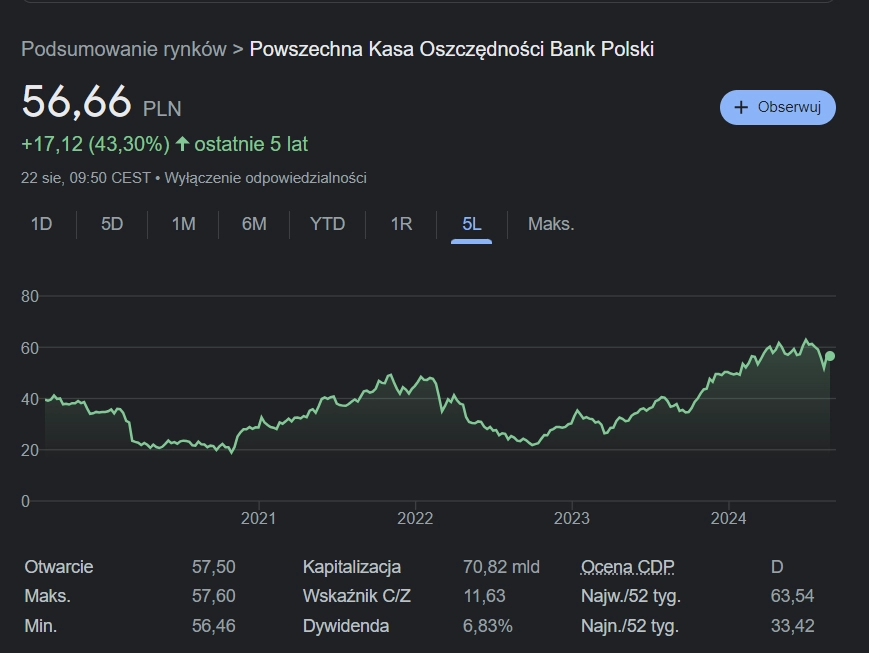This screenshot has width=869, height=653.
Task: Click the current price dot on chart
Action: click(830, 356)
